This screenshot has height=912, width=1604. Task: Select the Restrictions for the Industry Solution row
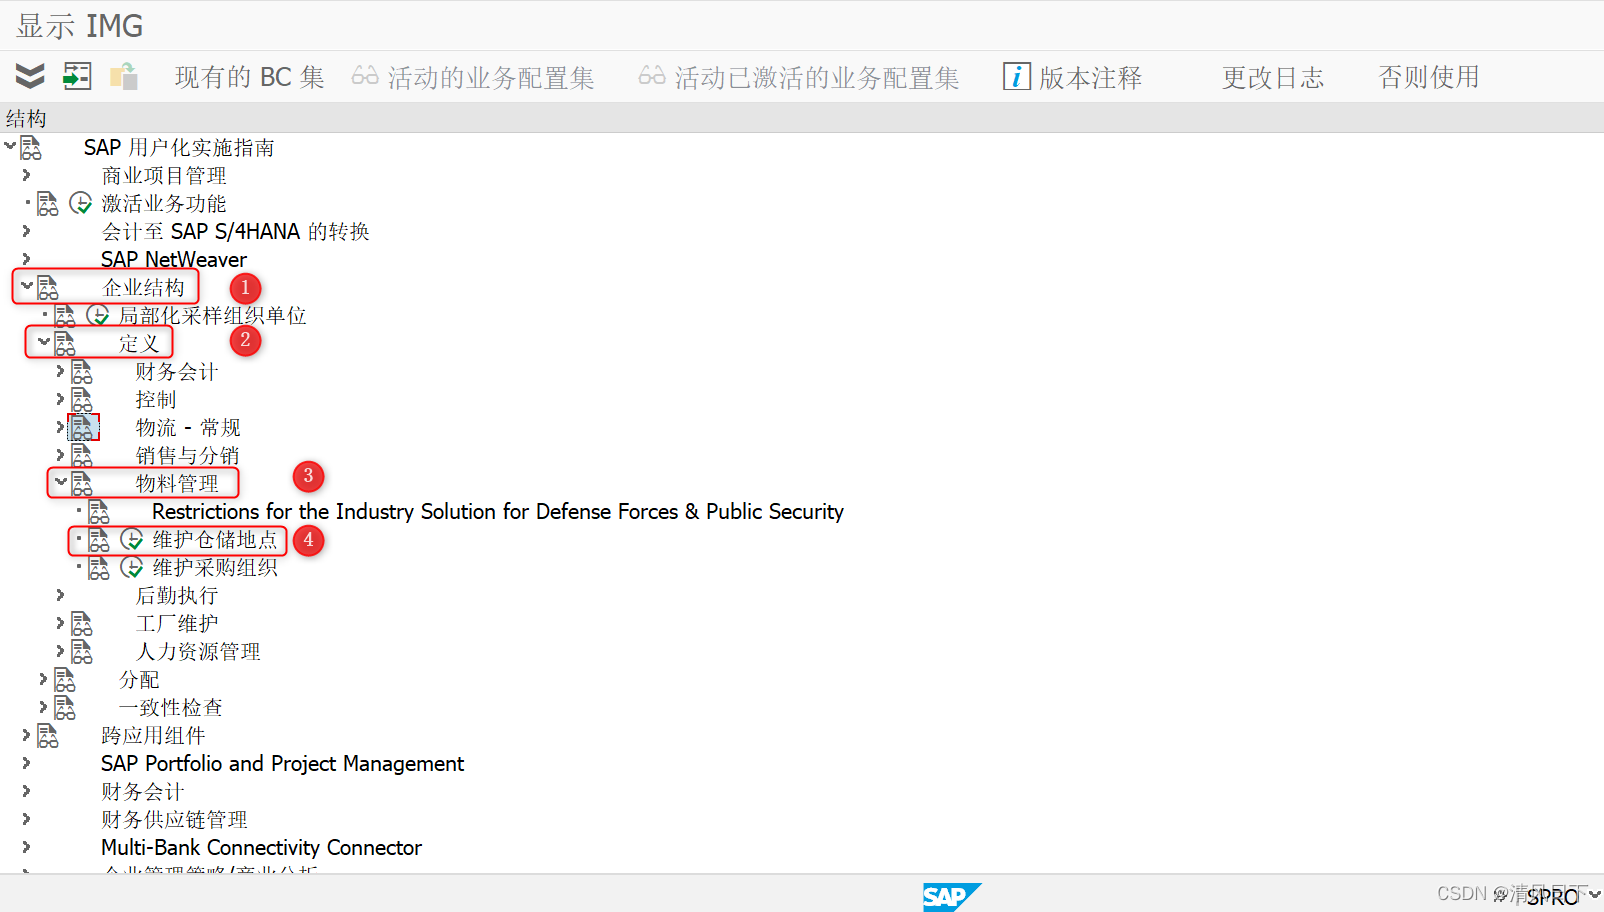(x=498, y=512)
